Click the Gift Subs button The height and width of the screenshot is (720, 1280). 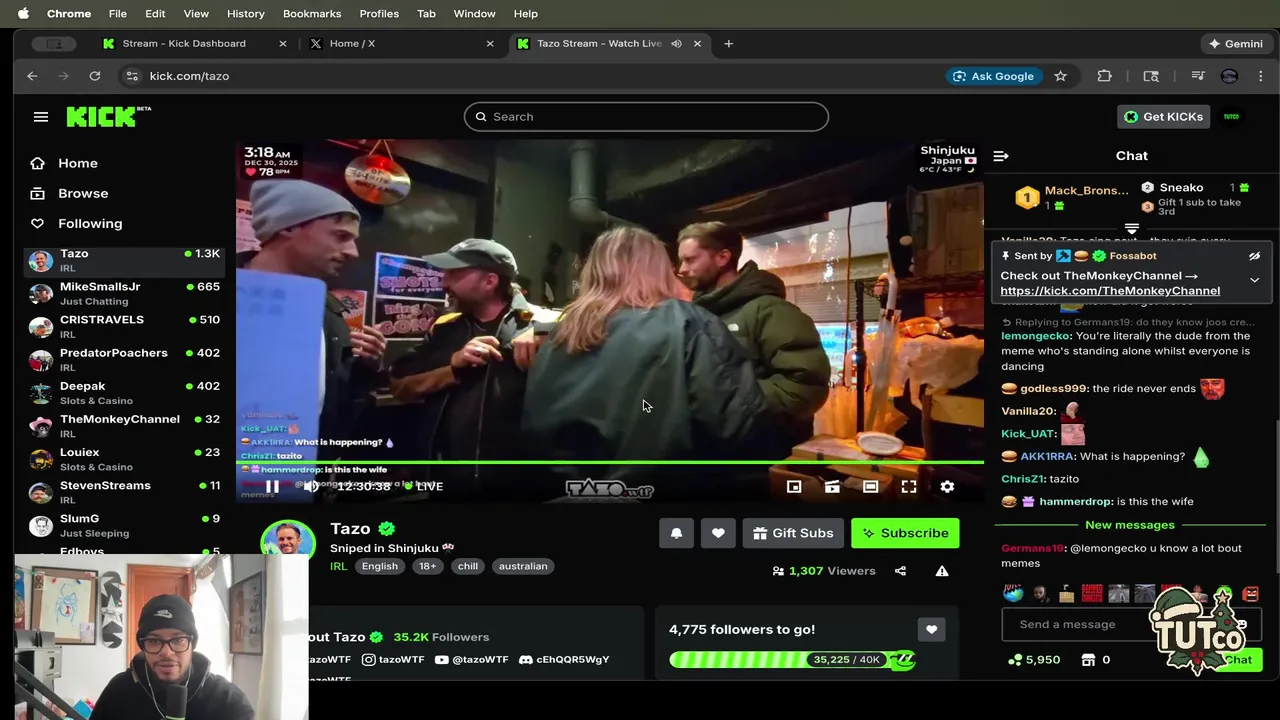coord(794,533)
